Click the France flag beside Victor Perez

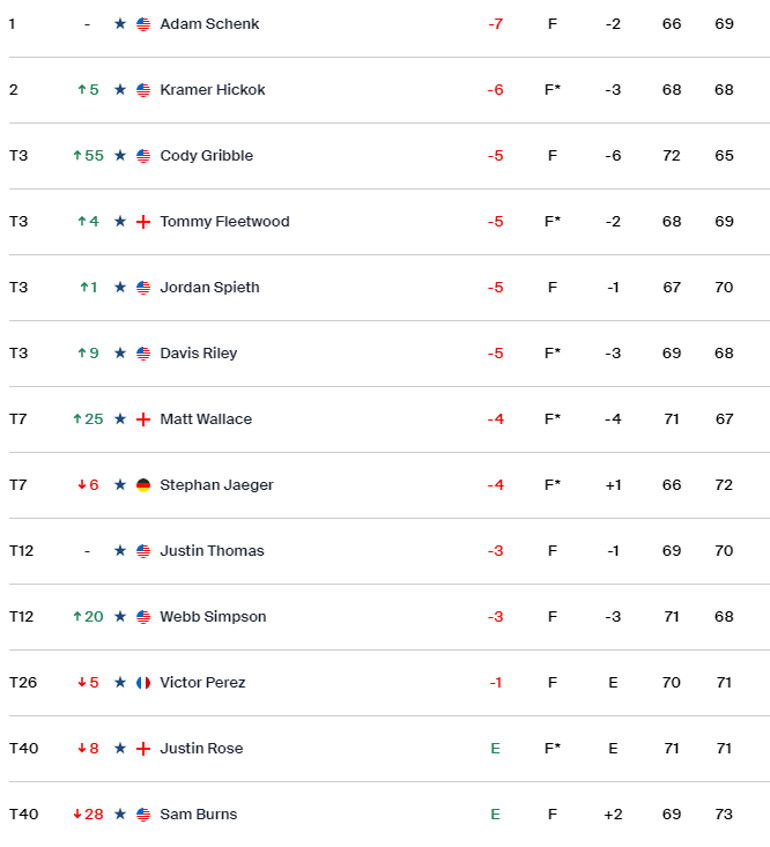click(143, 683)
